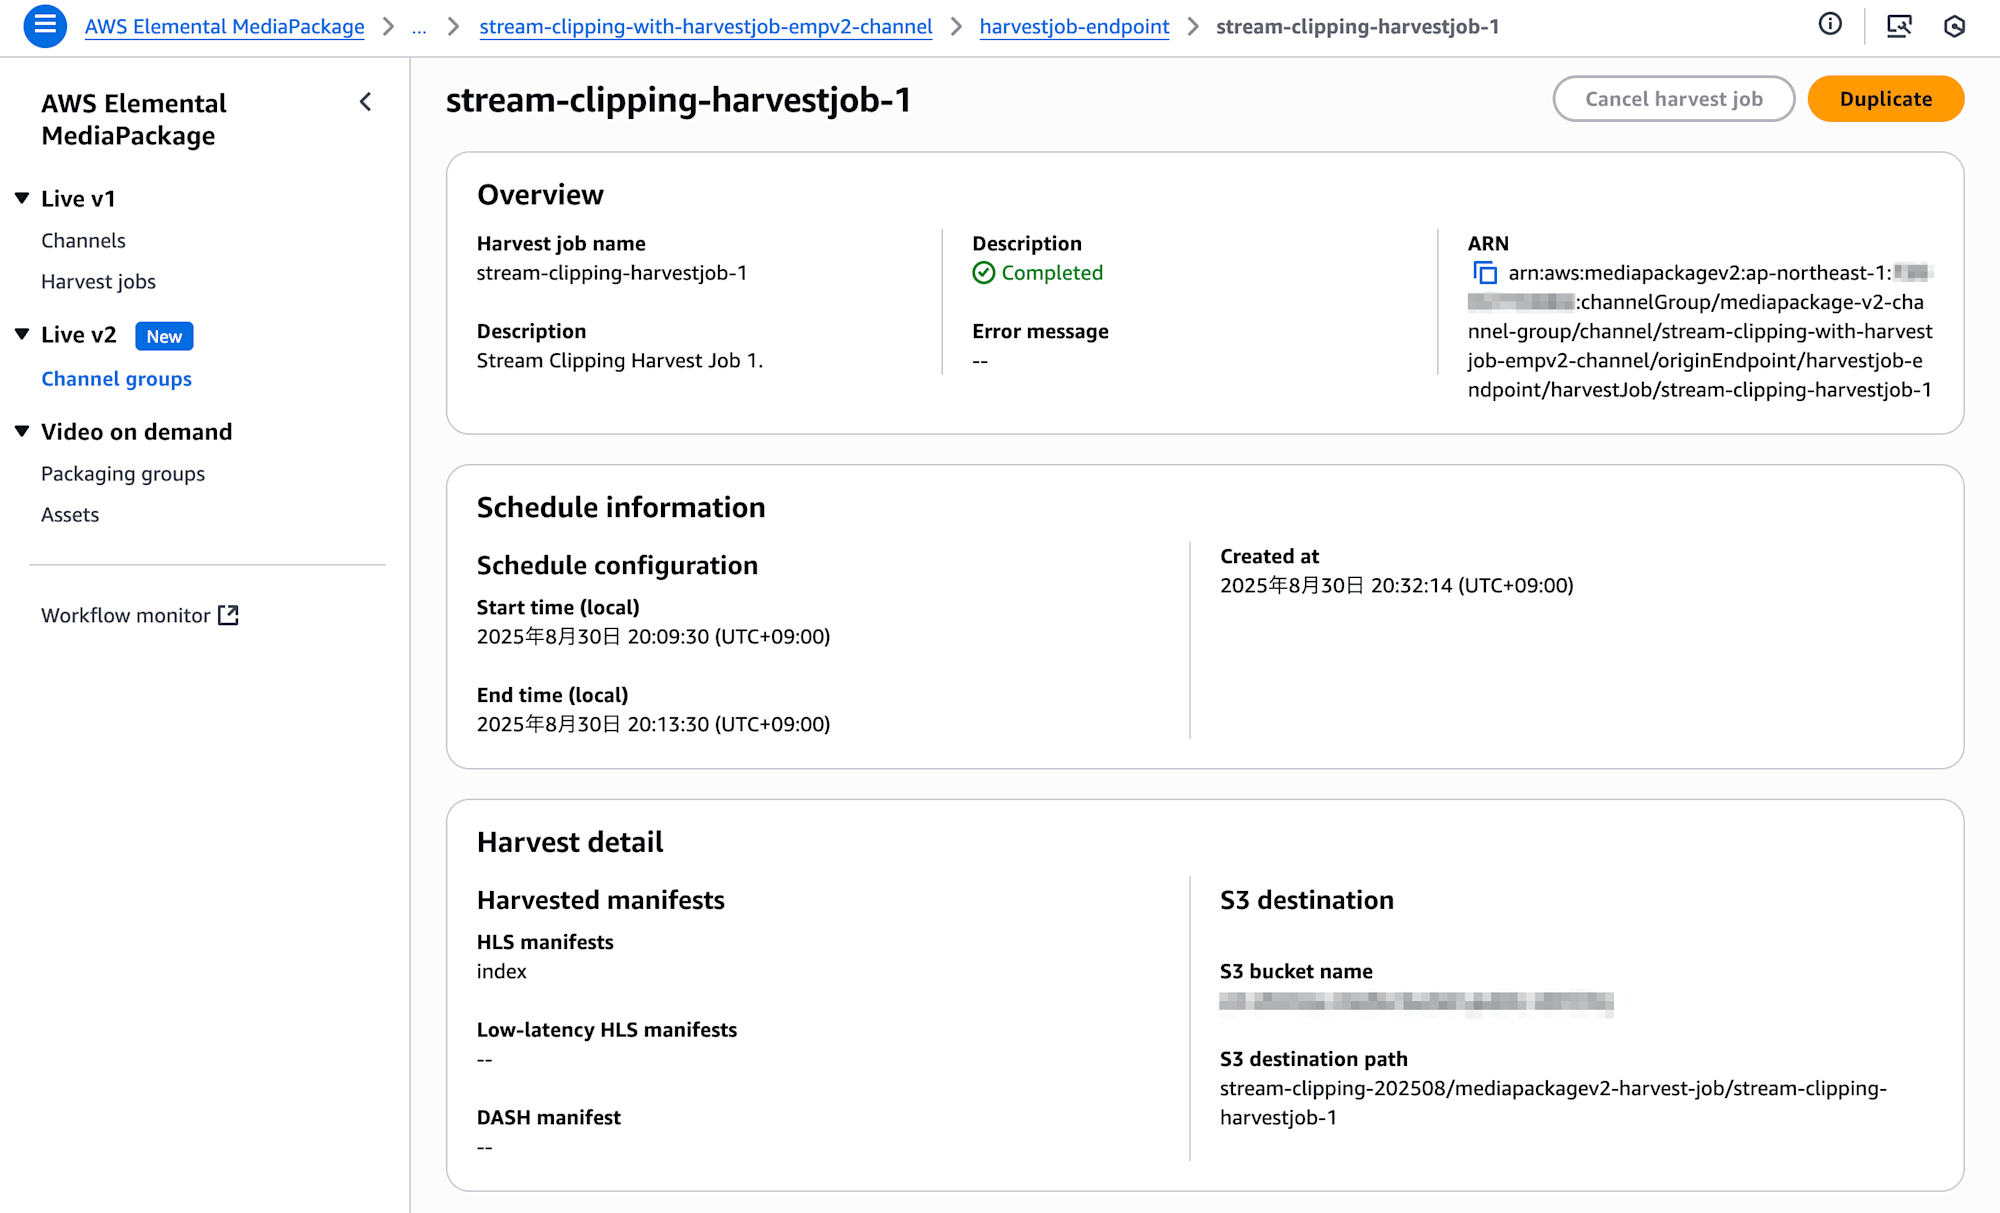Screen dimensions: 2000x1213
Task: Click the Live v2 sidebar heading
Action: 79,335
